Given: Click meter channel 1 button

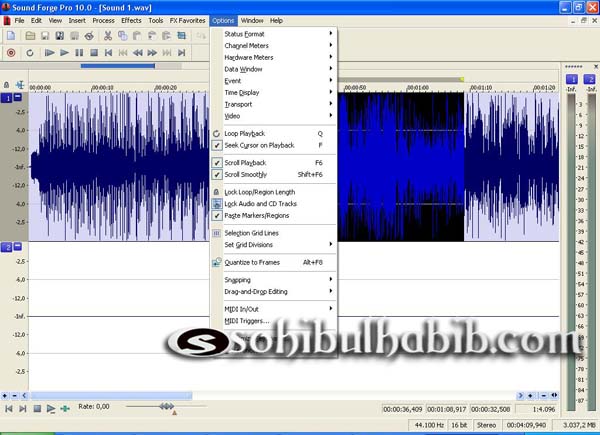Looking at the screenshot, I should click(572, 79).
